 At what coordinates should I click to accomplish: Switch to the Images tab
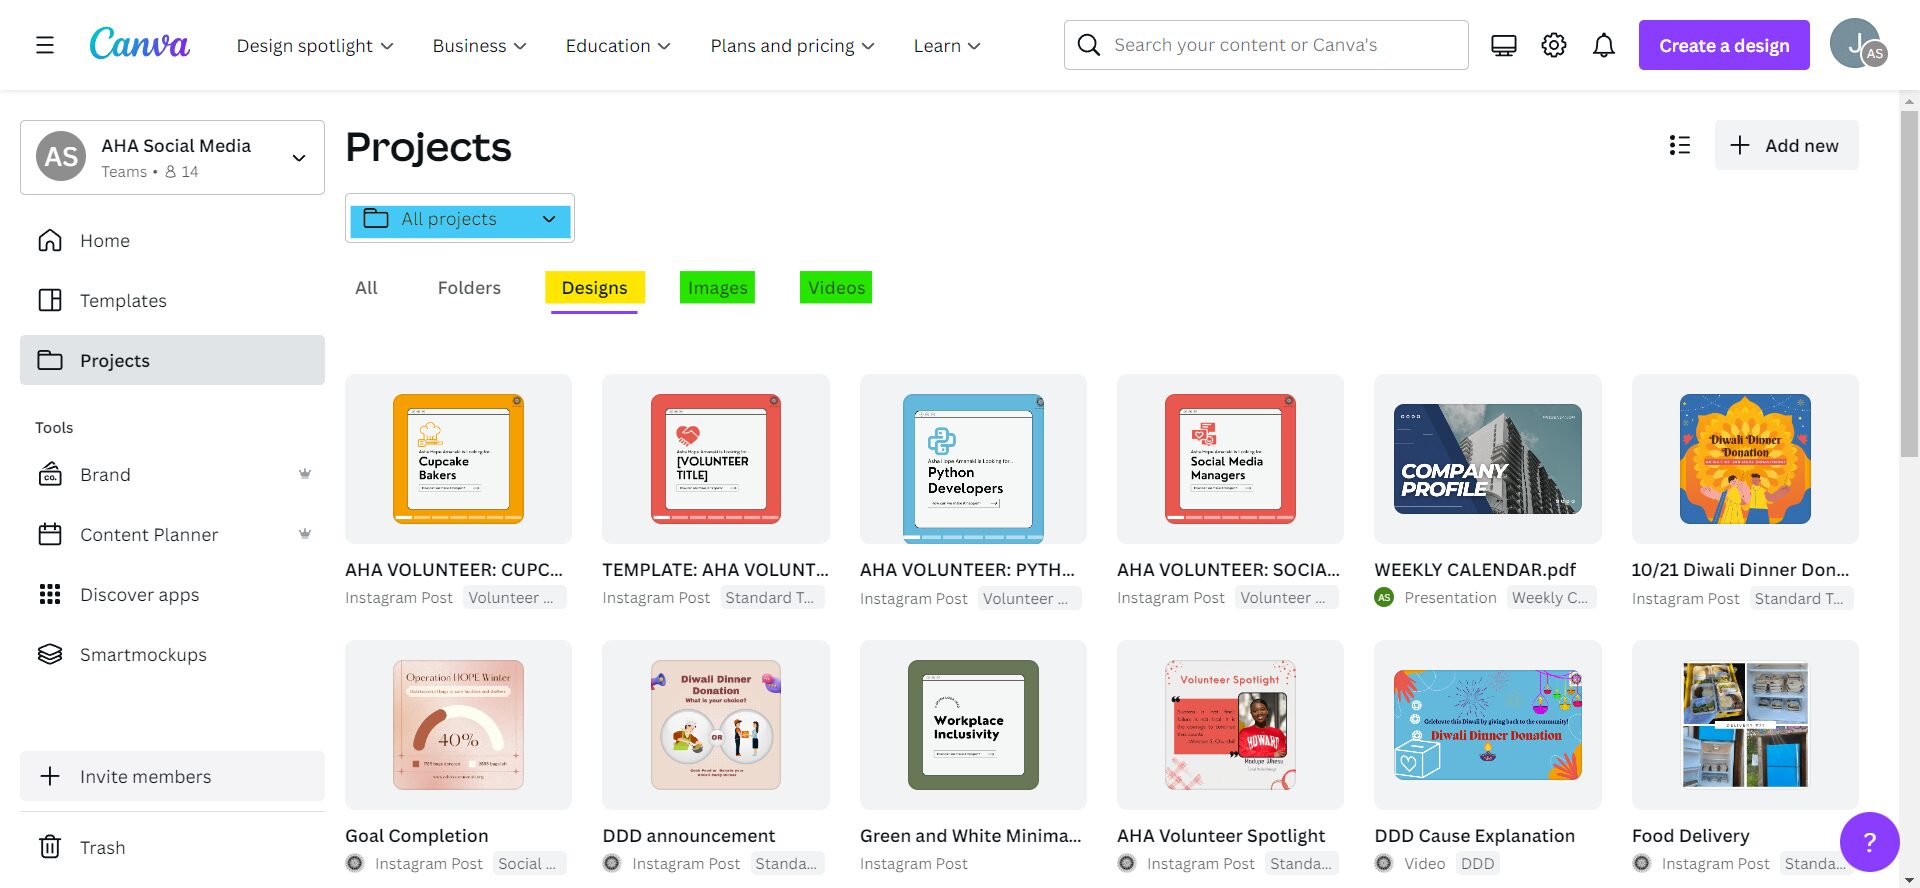(x=717, y=288)
